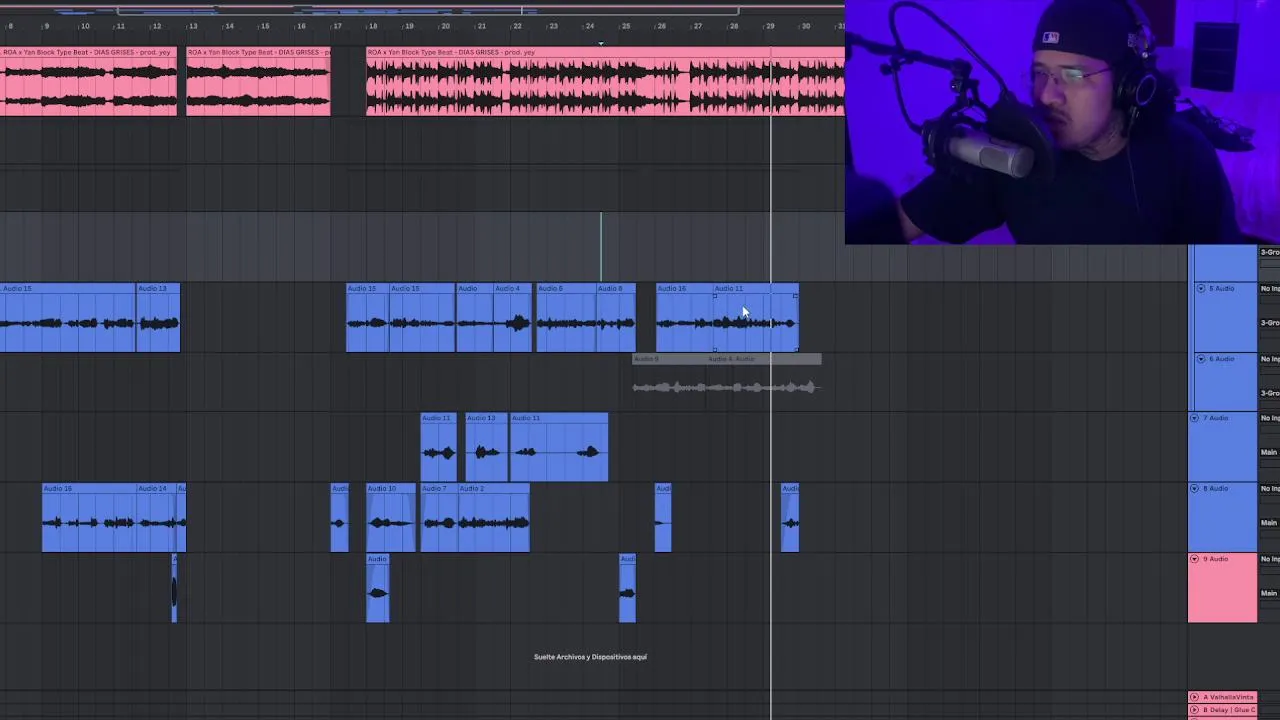Select the pink beat clip starting near bar 18

(605, 82)
